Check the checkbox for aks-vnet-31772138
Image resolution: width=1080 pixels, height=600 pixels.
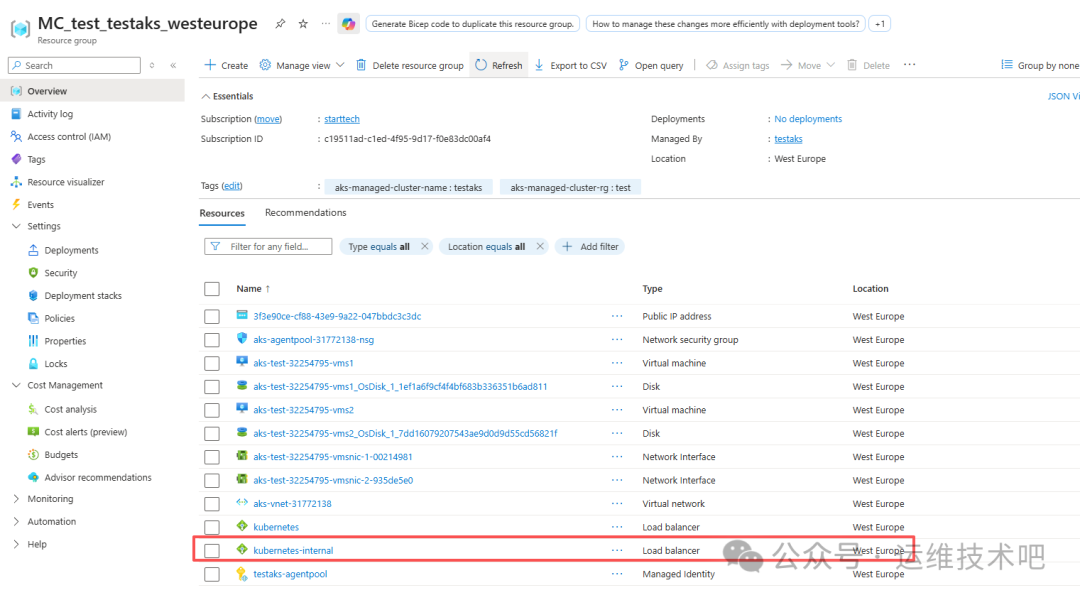coord(212,503)
